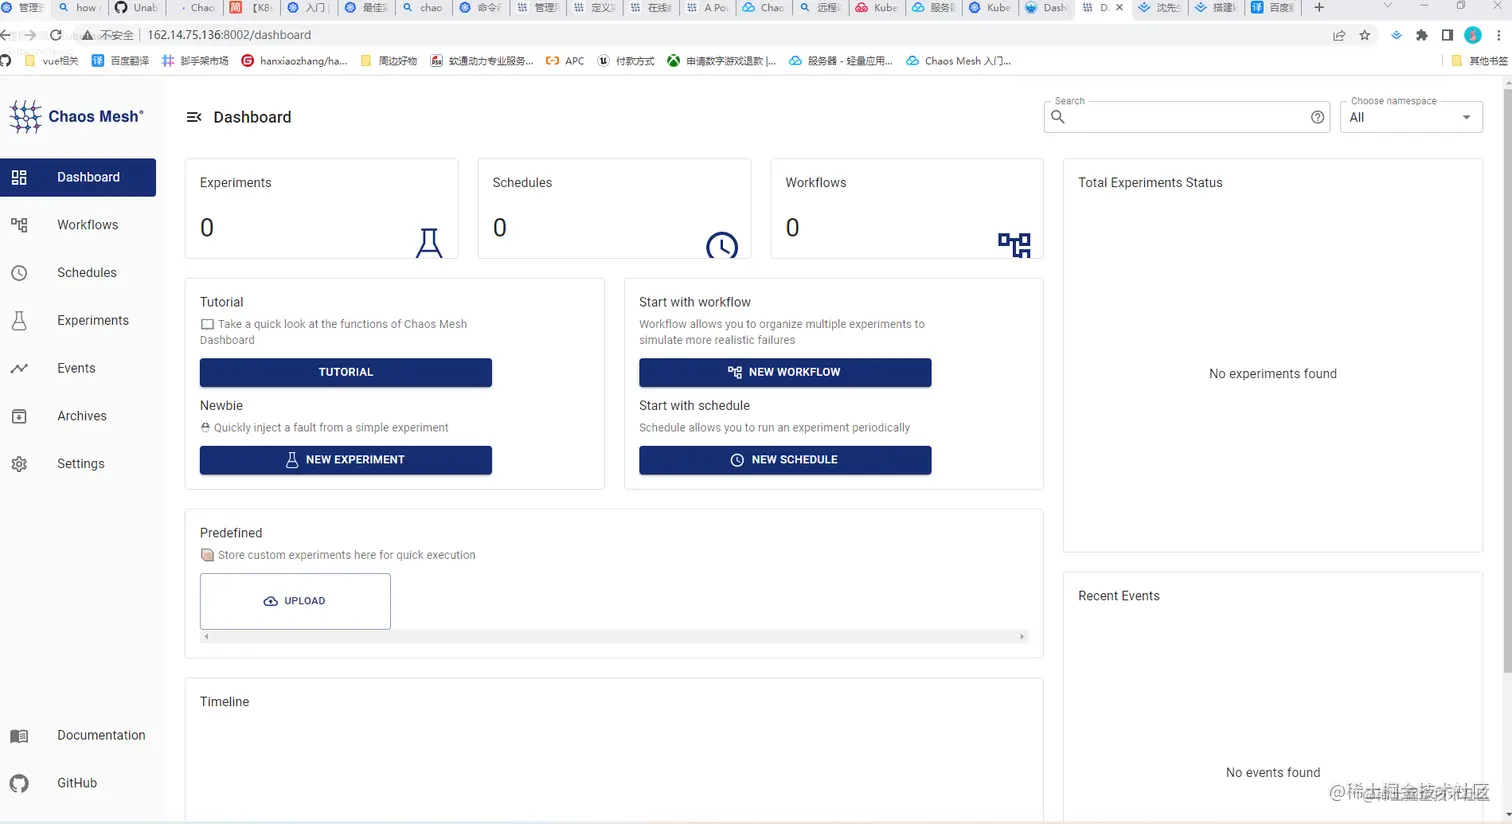
Task: Open the Chrome three-dot menu
Action: coord(1499,35)
